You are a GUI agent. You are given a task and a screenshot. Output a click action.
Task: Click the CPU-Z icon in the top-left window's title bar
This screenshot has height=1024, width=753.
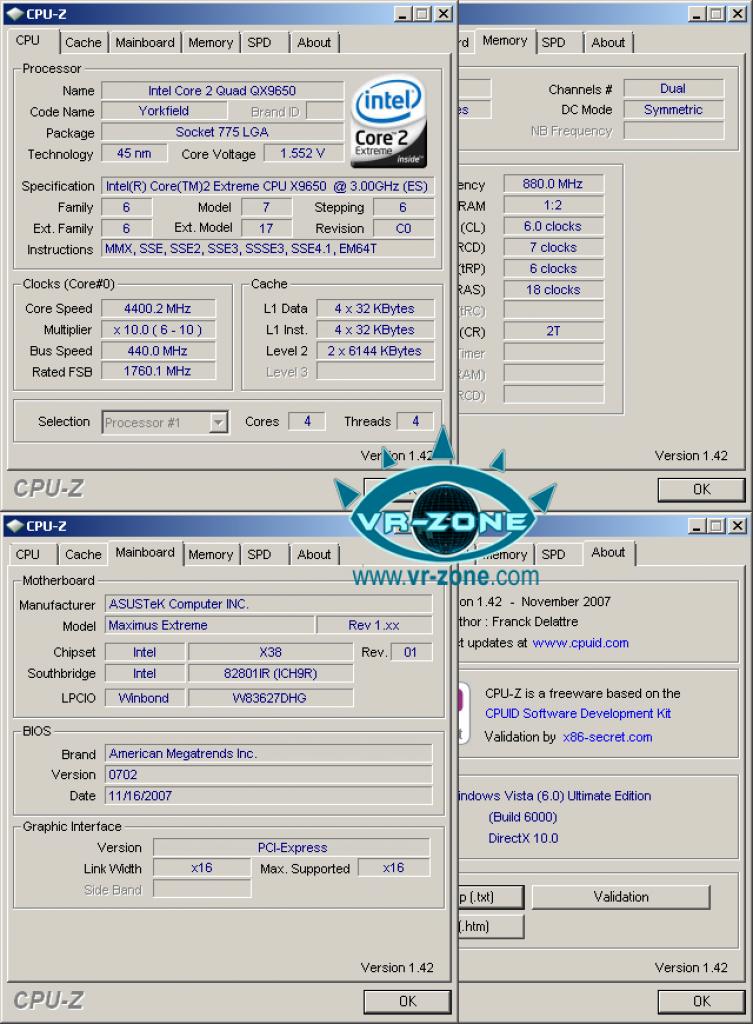click(14, 14)
